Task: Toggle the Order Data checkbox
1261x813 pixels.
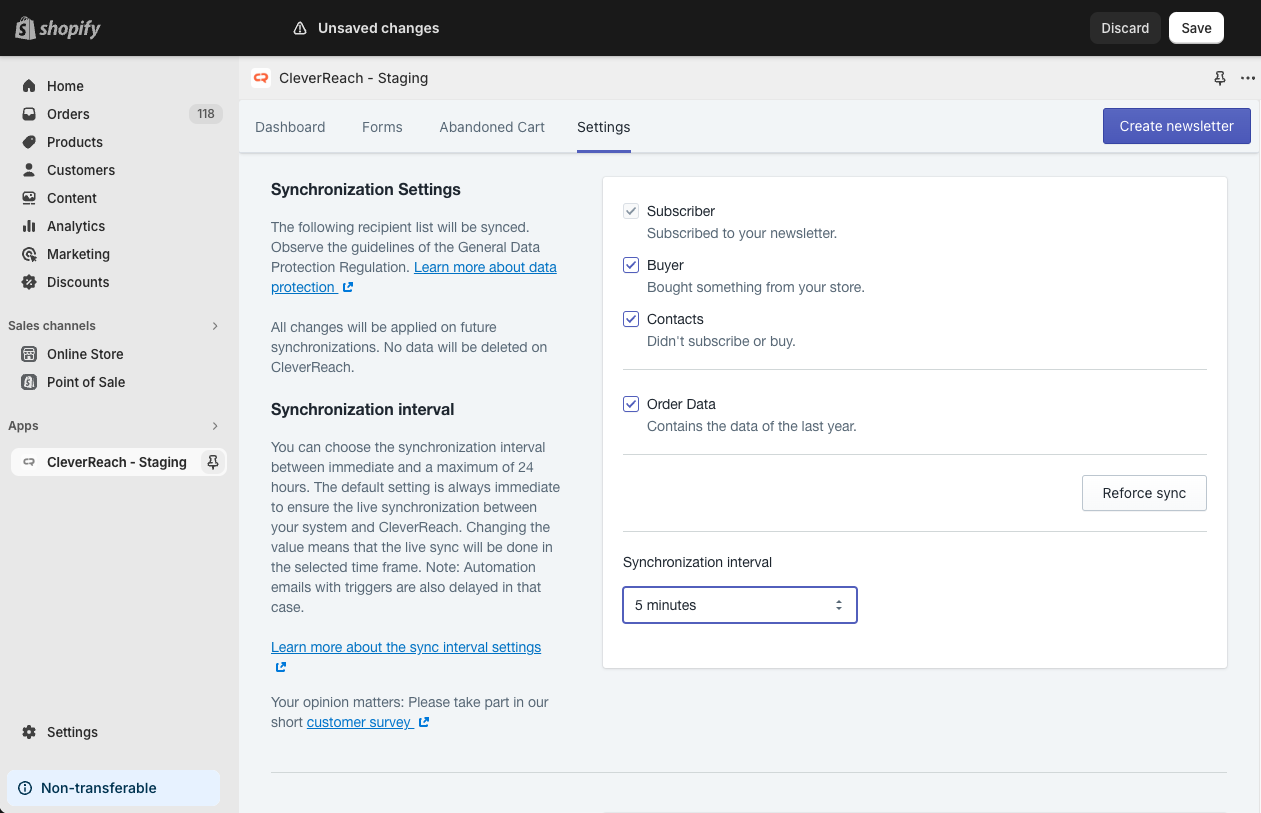Action: (x=631, y=404)
